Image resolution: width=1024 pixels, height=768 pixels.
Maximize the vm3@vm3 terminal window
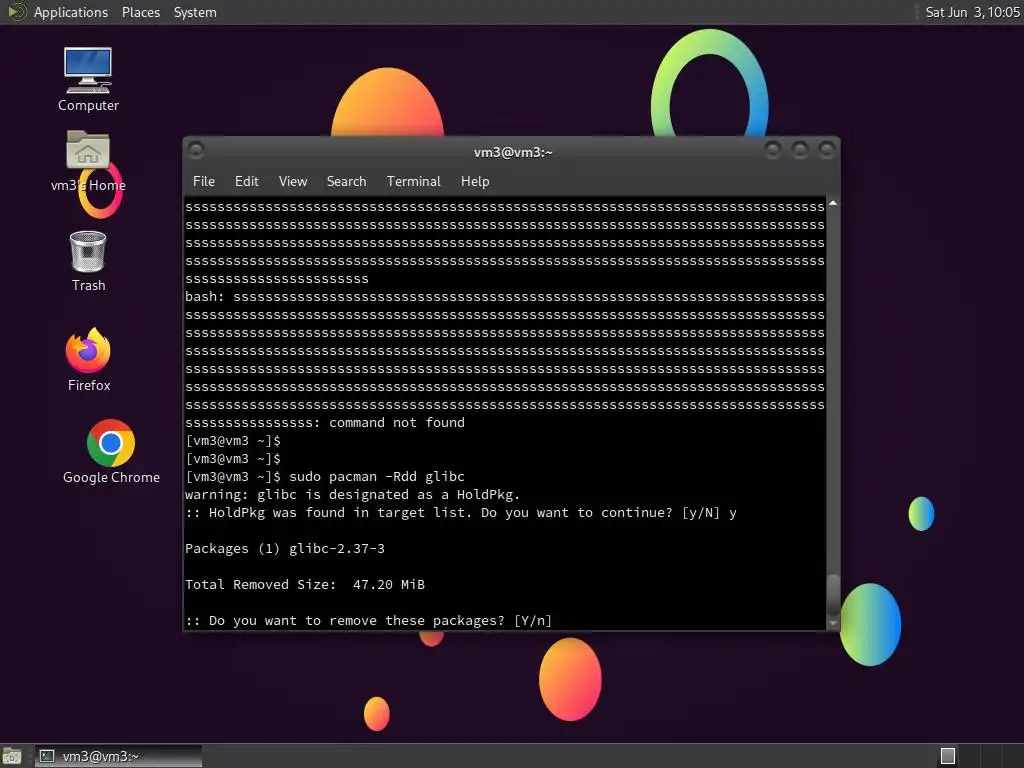click(800, 150)
